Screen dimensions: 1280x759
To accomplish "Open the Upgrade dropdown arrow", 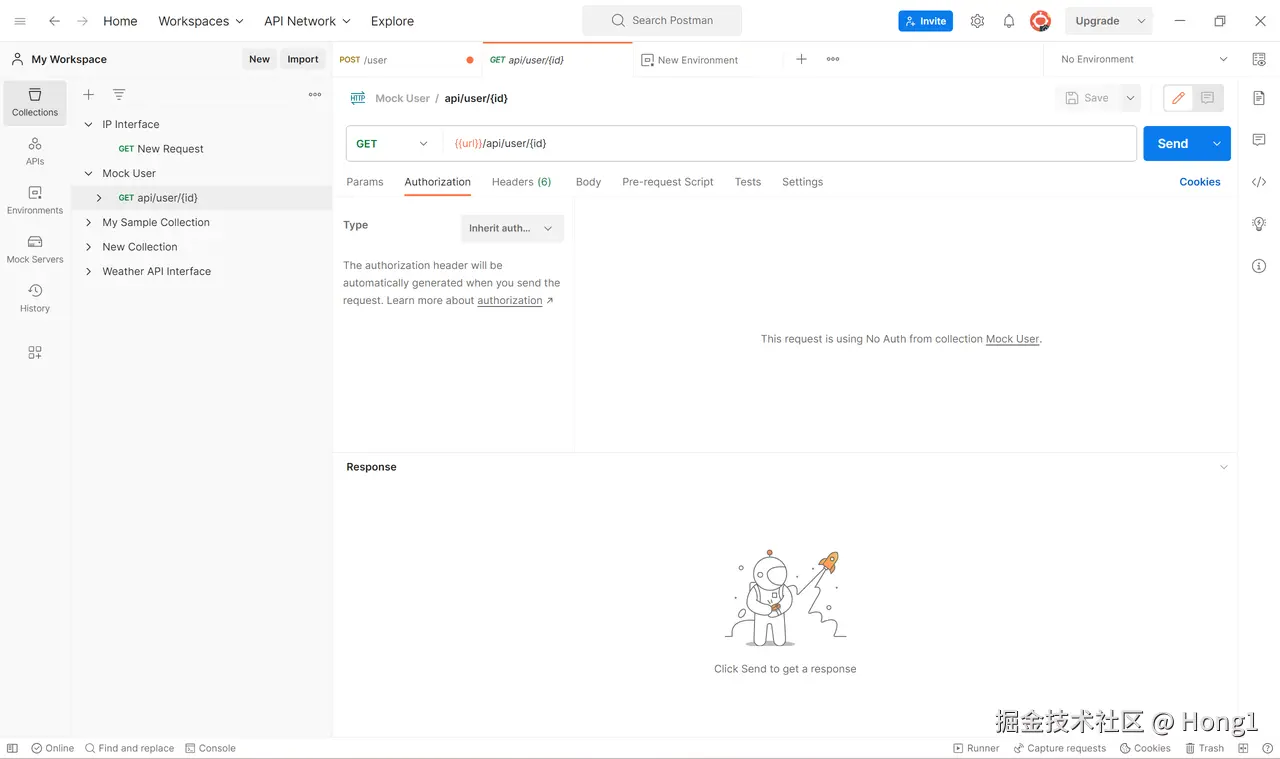I will point(1141,21).
